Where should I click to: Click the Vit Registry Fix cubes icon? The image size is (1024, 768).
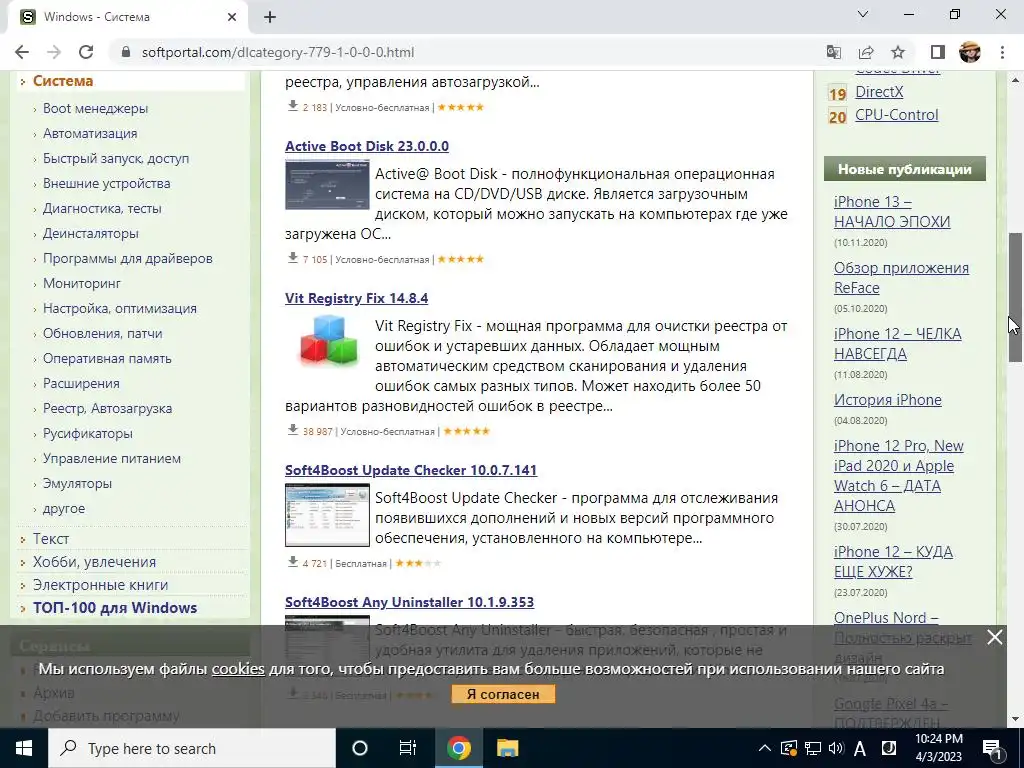pyautogui.click(x=328, y=340)
